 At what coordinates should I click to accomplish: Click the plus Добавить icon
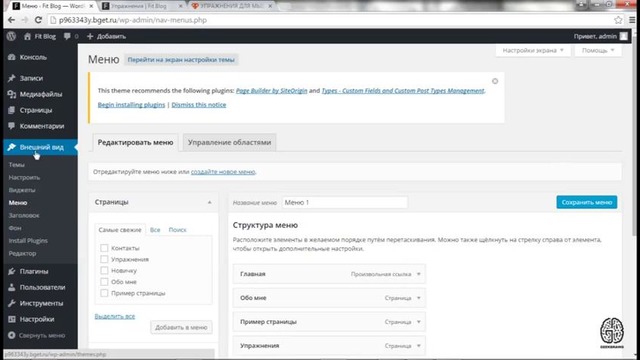(x=90, y=36)
